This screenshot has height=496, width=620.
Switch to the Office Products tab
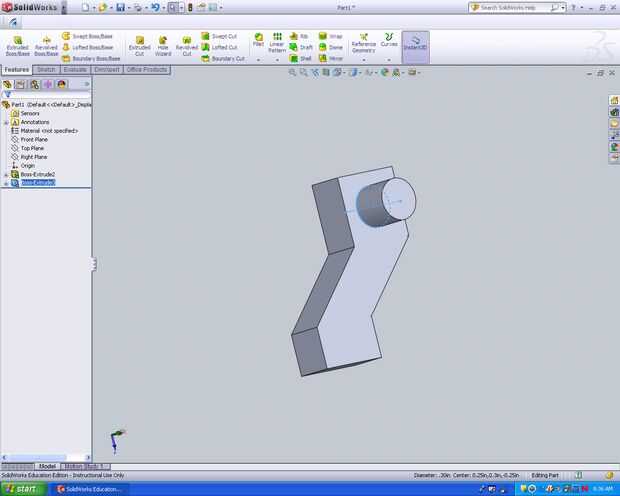click(147, 70)
